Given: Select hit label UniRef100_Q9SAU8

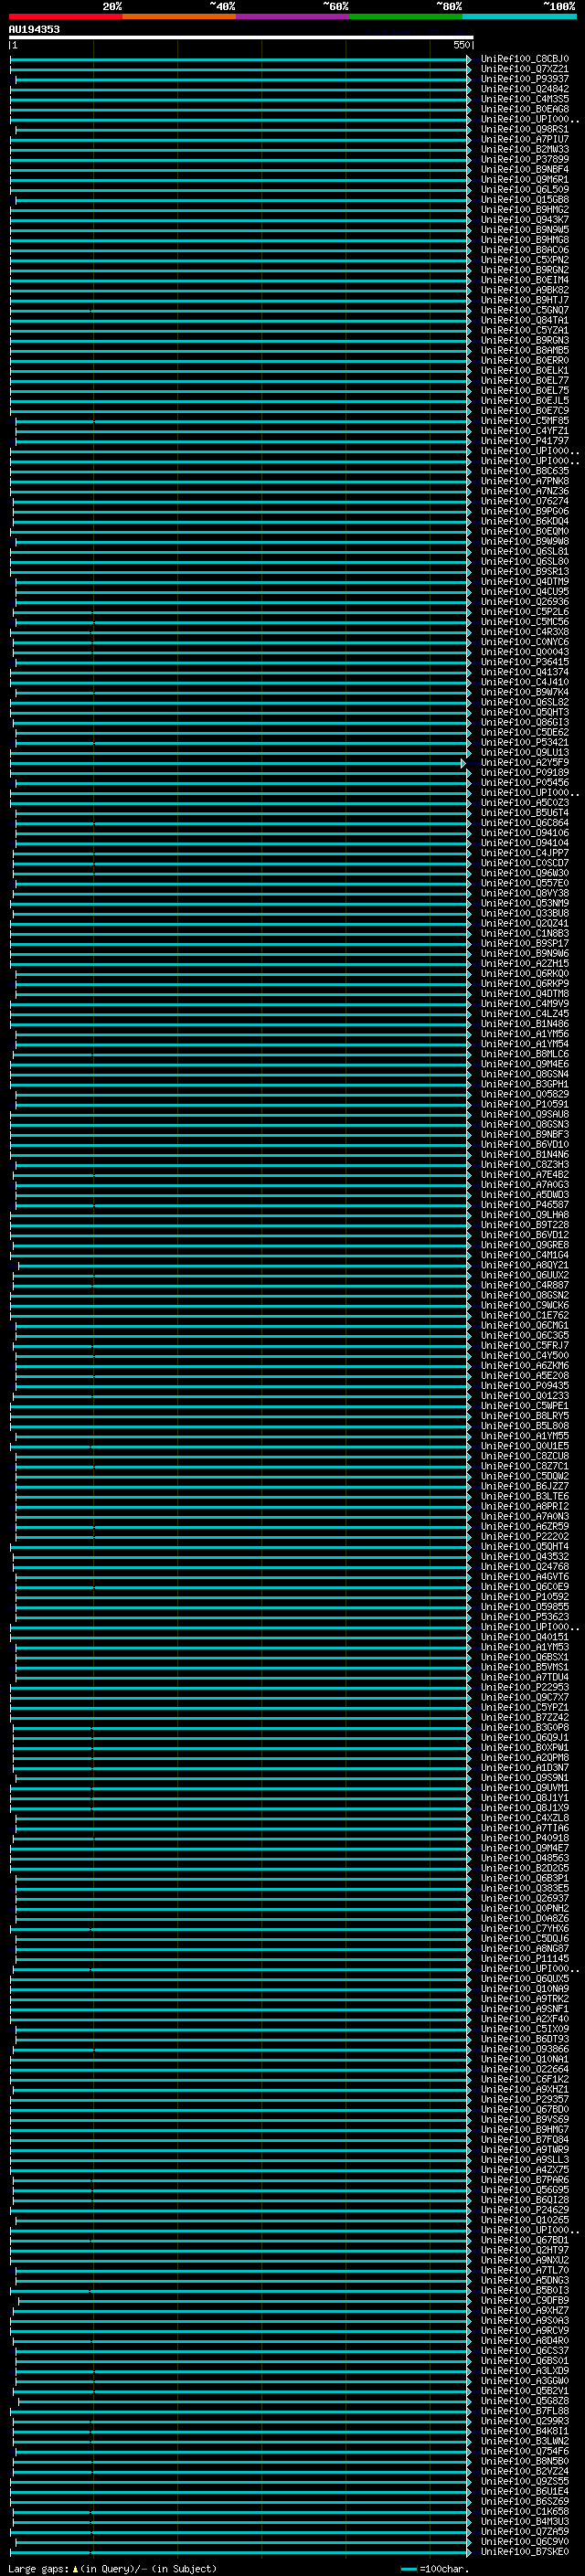Looking at the screenshot, I should [x=525, y=1114].
